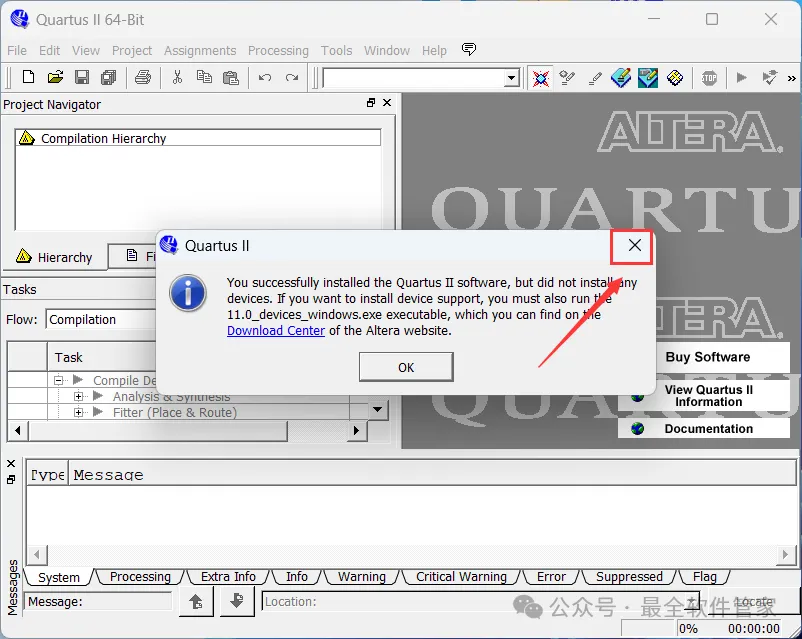The width and height of the screenshot is (802, 639).
Task: Expand the Fitter (Place & Route) task
Action: tap(78, 412)
